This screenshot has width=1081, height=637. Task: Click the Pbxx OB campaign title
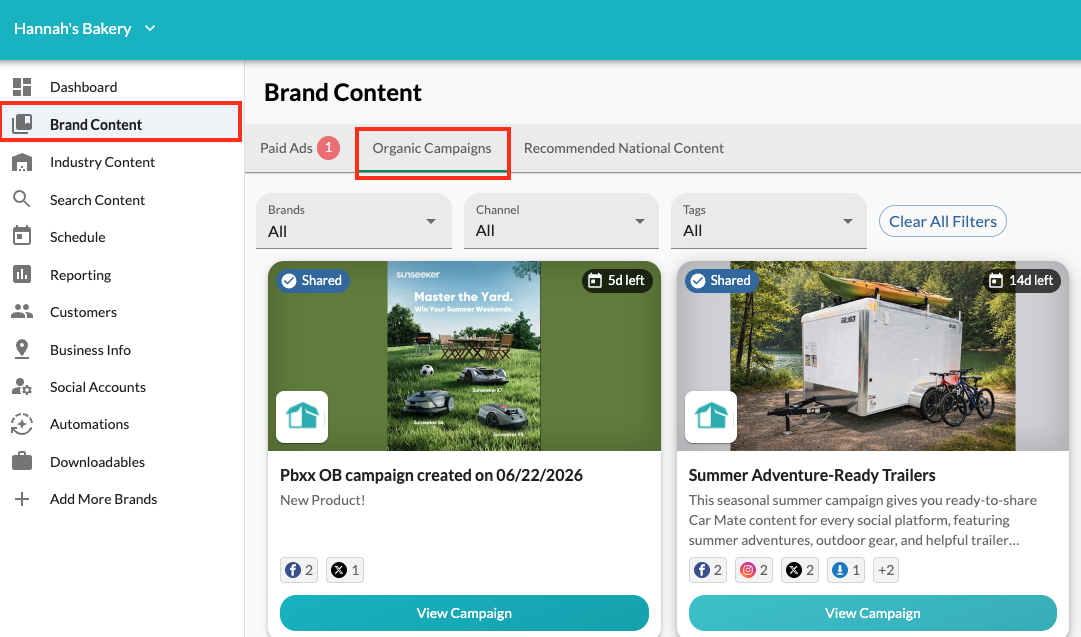tap(431, 475)
